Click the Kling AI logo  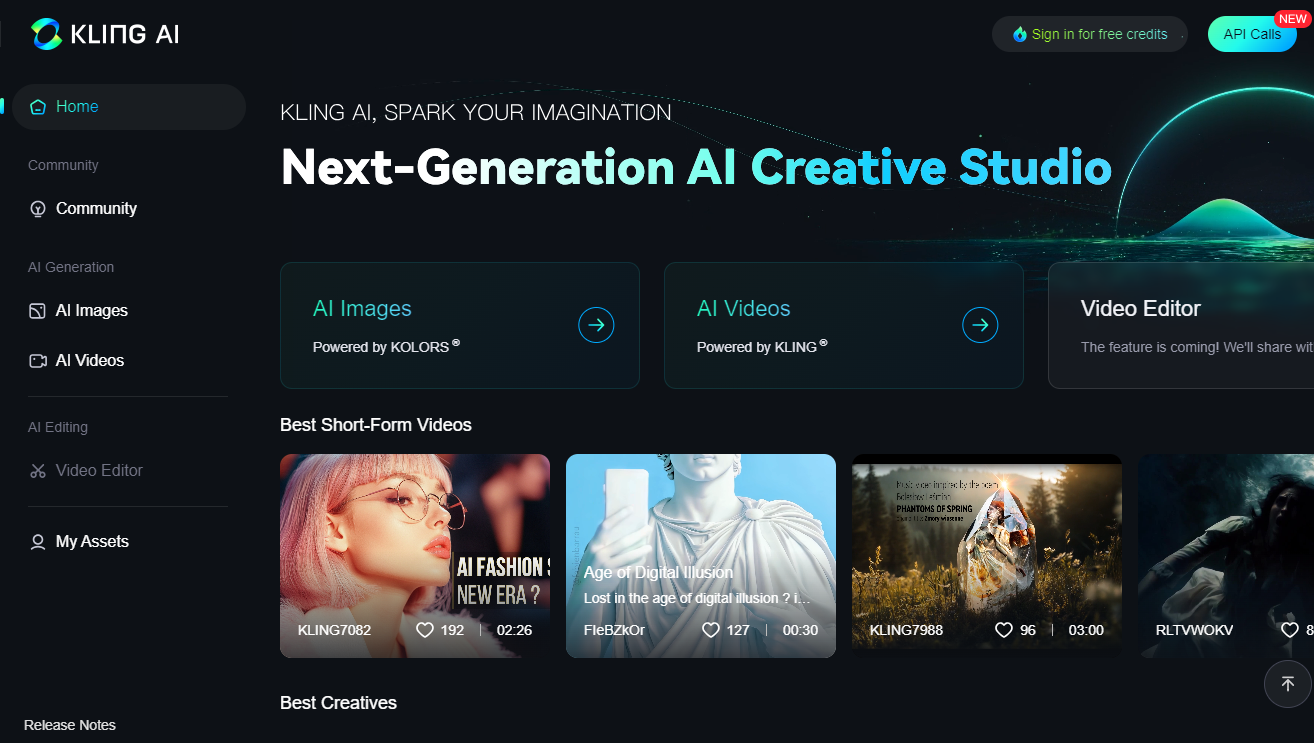(x=105, y=34)
